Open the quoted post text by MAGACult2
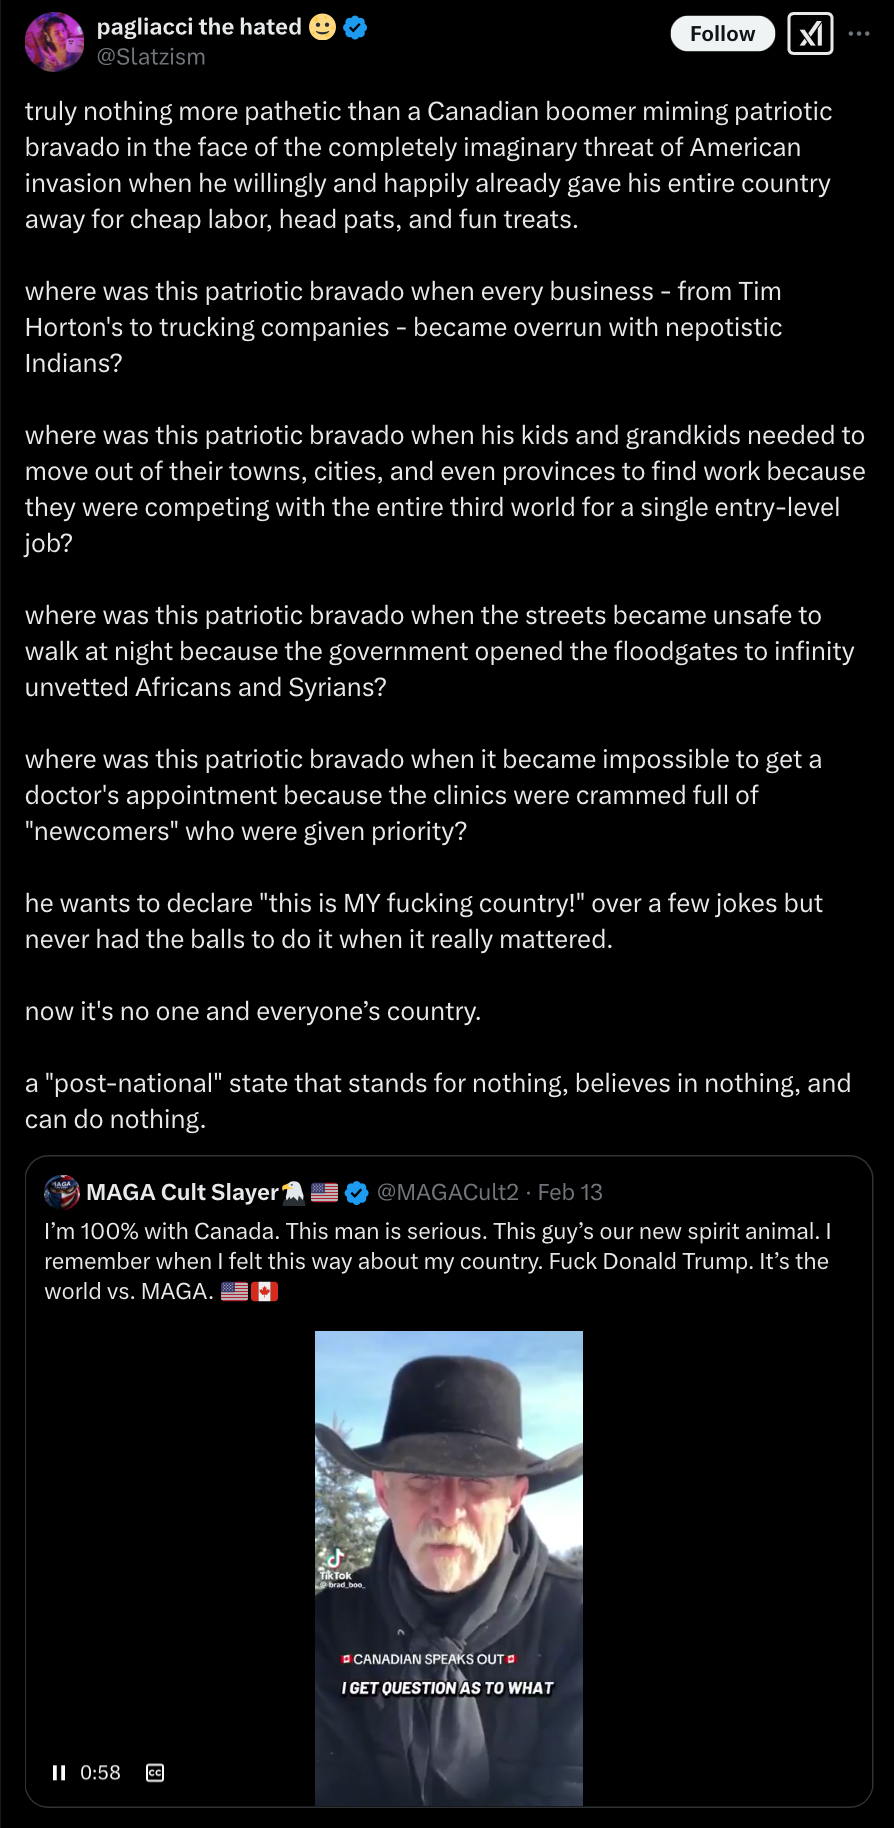 tap(438, 1261)
